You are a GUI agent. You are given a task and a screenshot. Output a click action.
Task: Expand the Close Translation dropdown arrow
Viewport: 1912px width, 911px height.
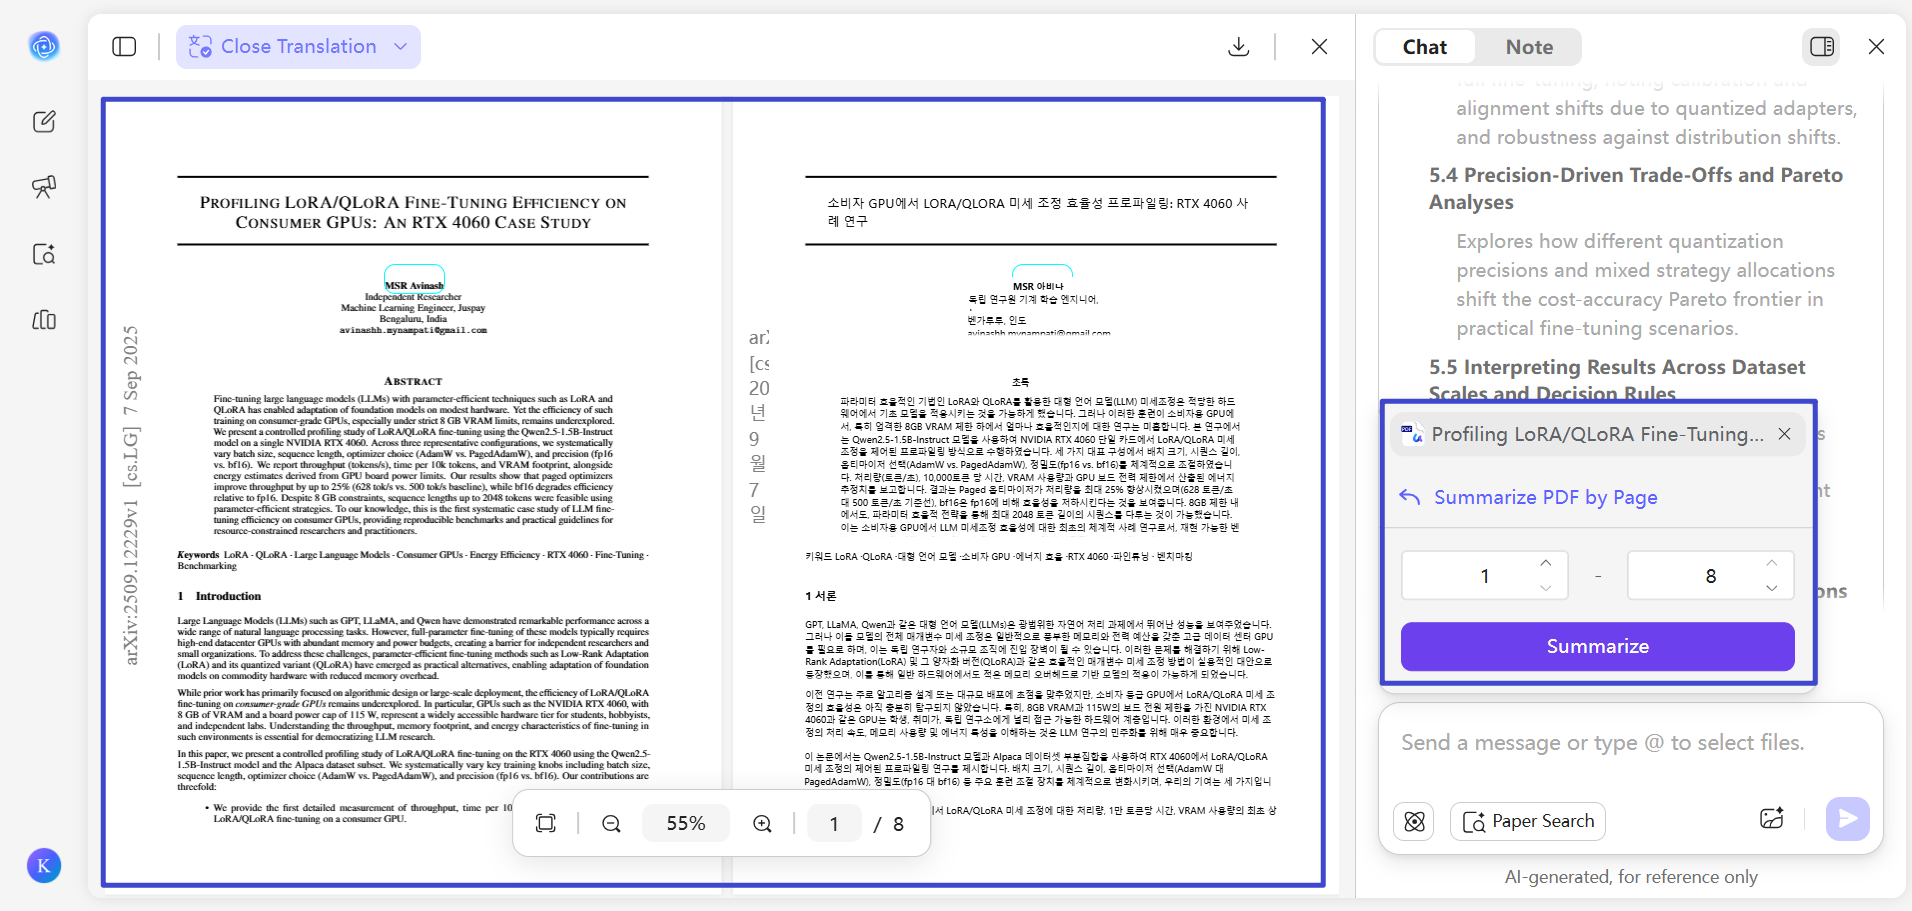coord(401,47)
